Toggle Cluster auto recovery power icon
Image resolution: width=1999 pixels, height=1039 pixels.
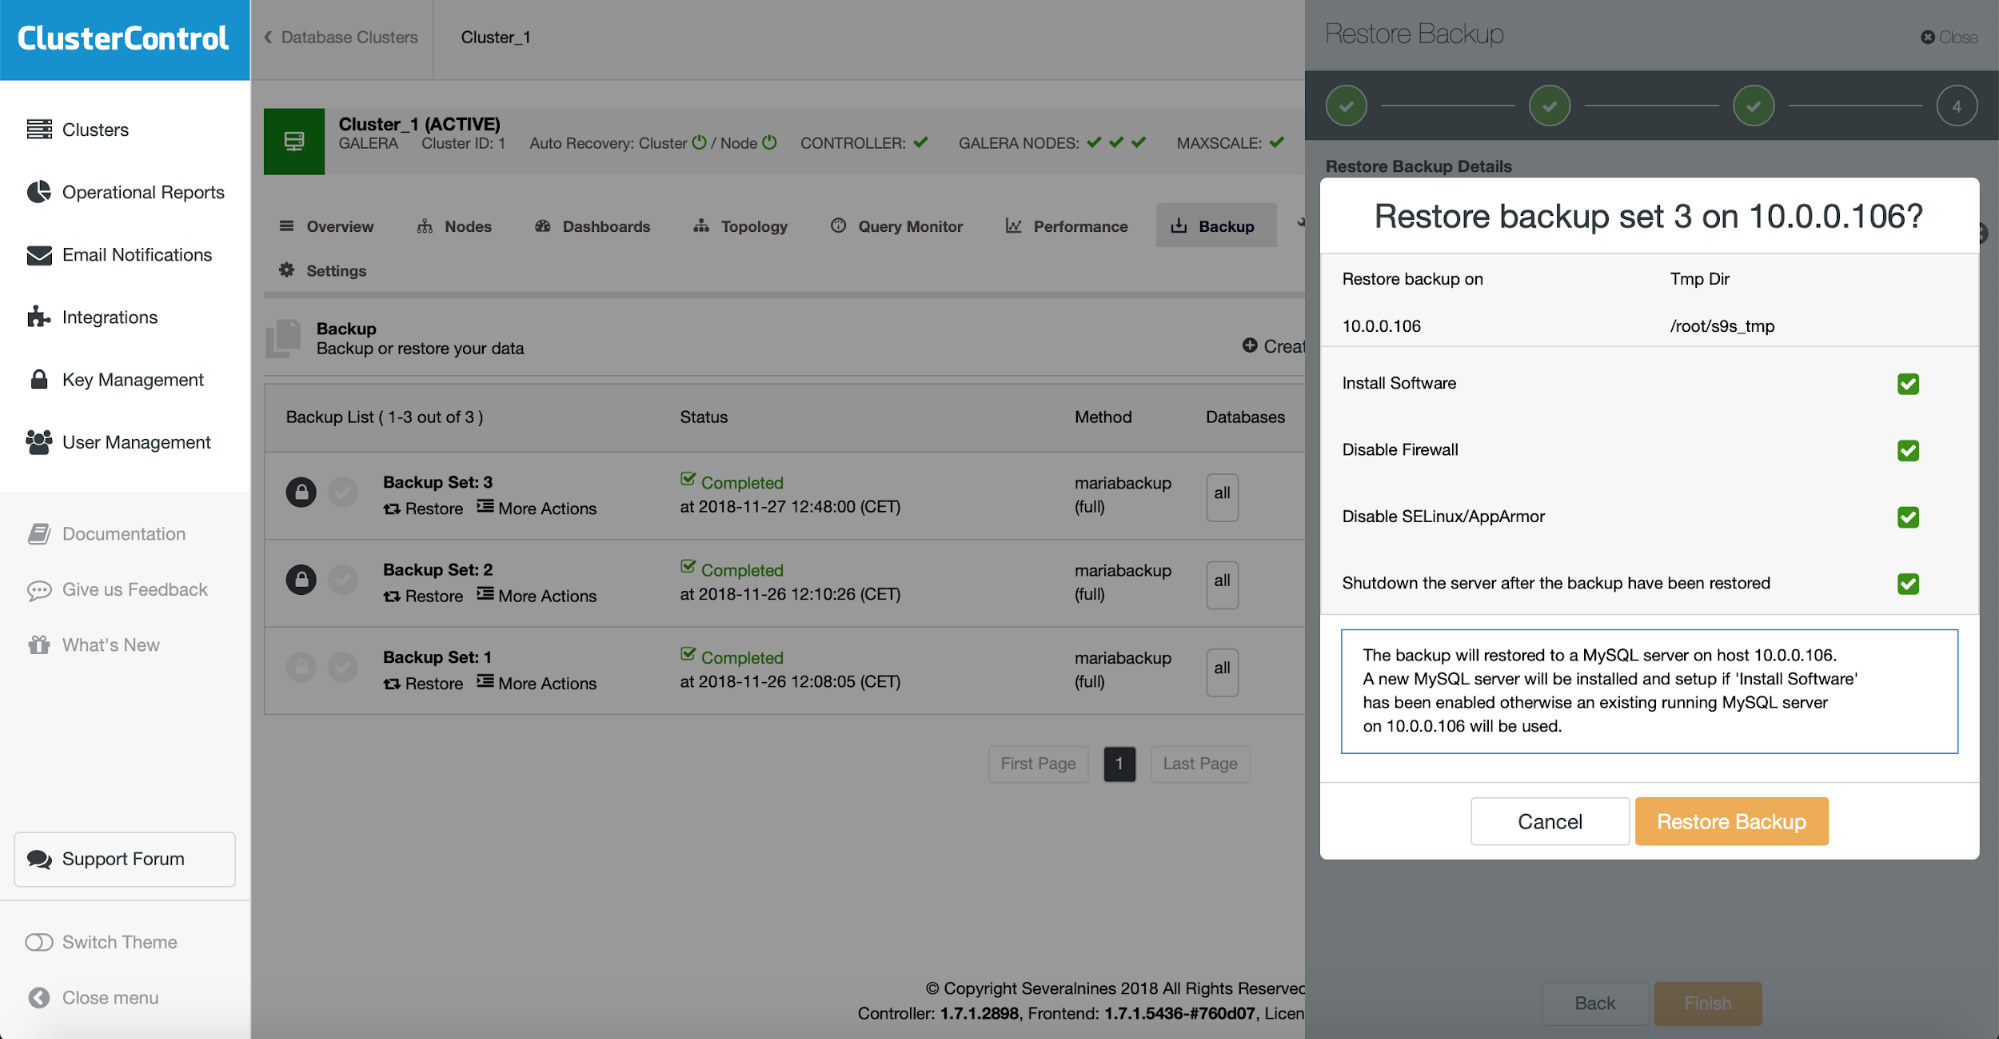click(x=699, y=143)
